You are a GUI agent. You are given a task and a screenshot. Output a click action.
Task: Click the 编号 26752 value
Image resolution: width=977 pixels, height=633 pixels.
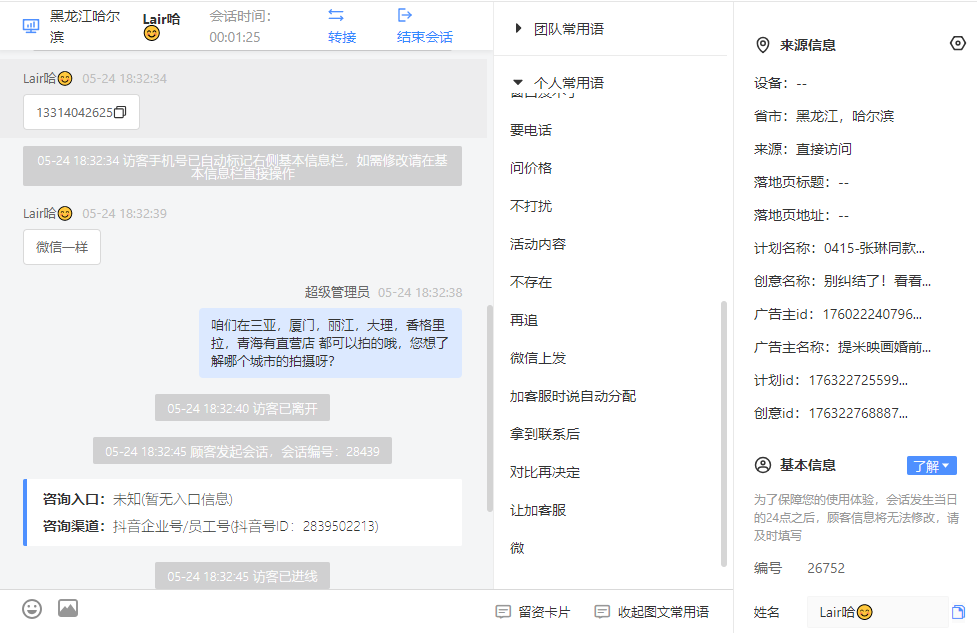coord(826,568)
